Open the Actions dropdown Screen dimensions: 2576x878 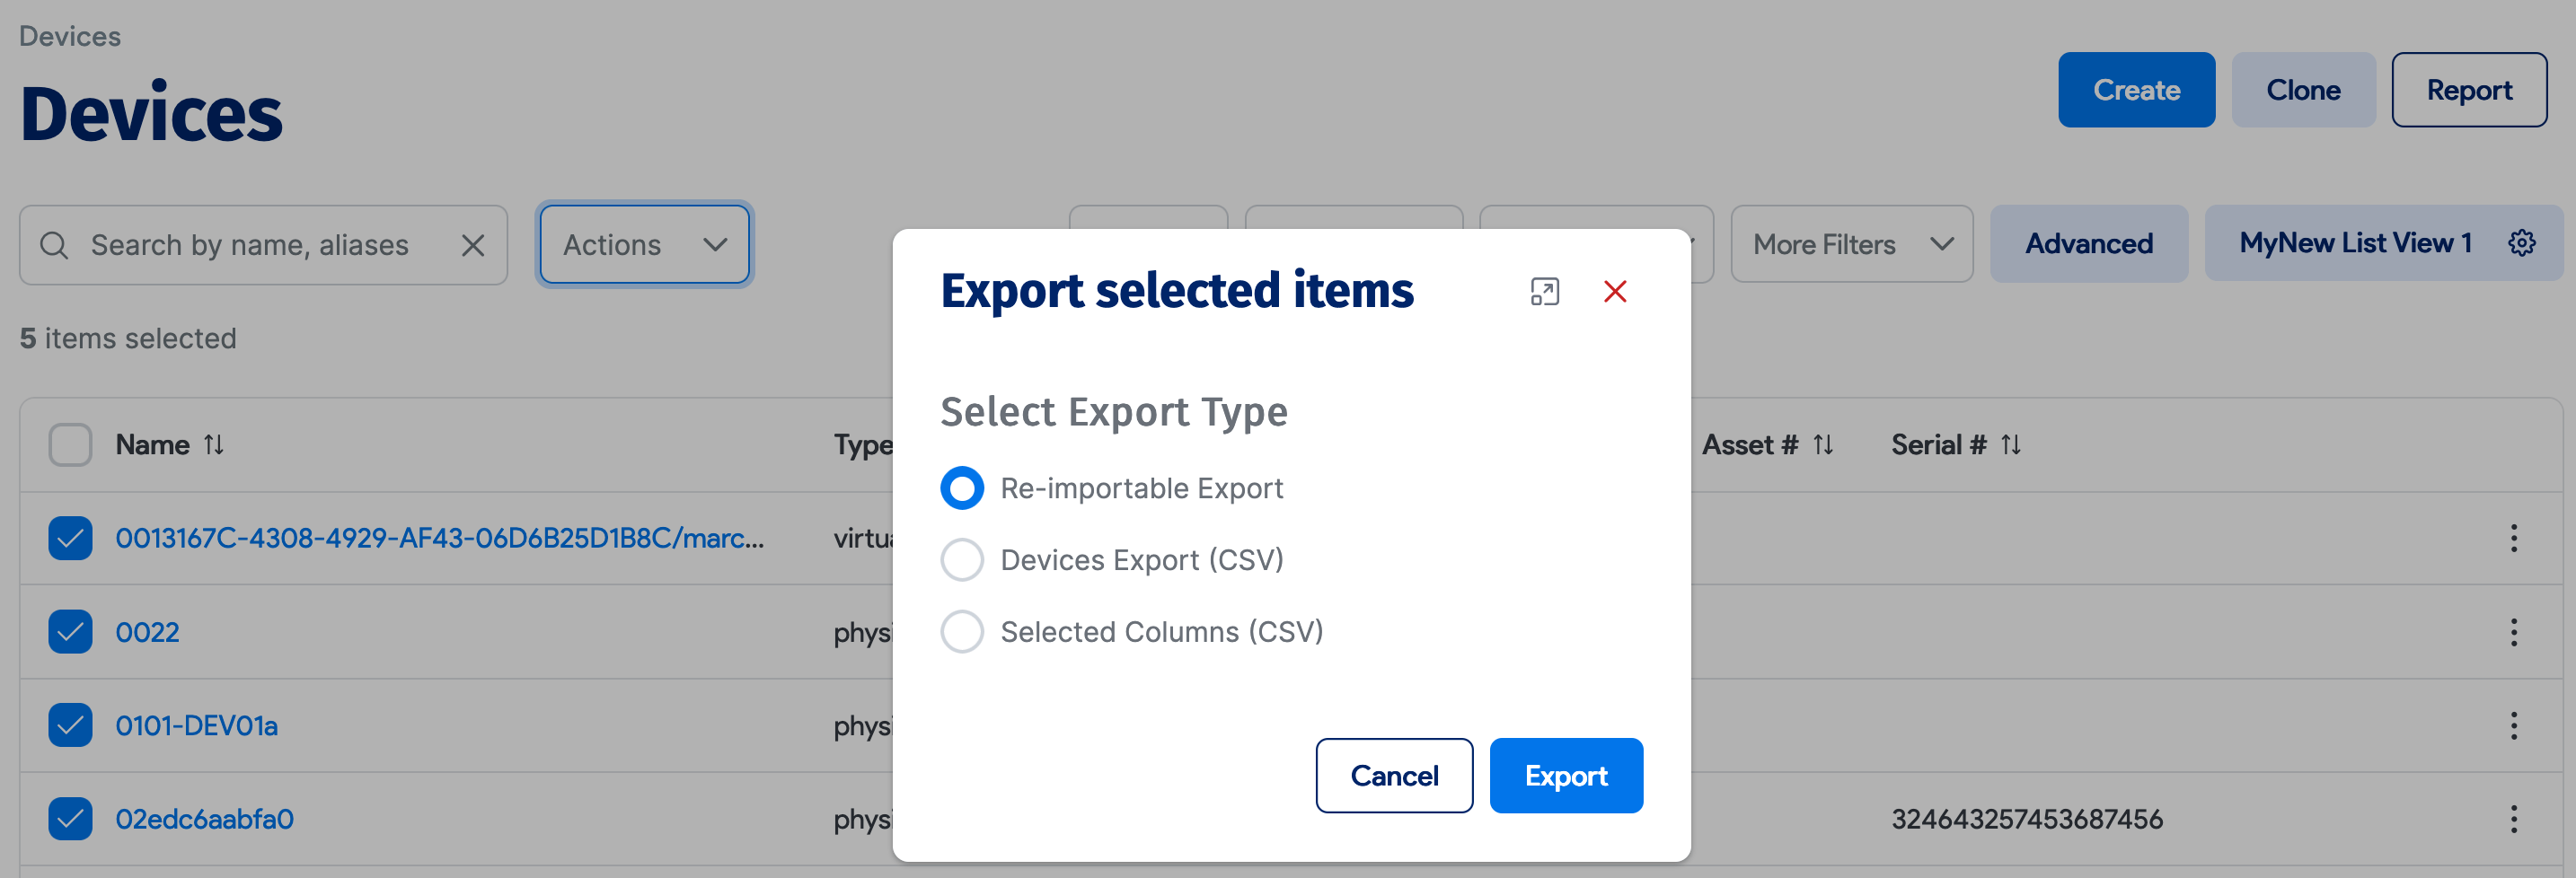click(x=643, y=244)
